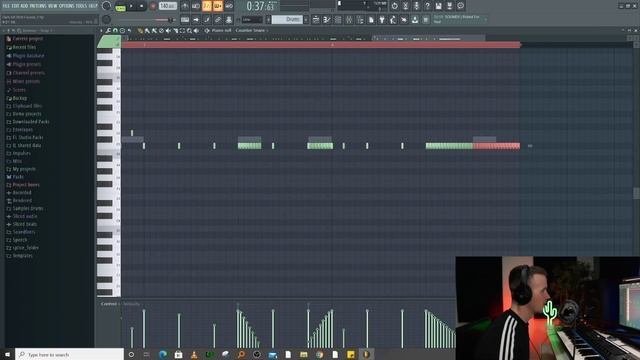Click the step edit arrow icon
640x360 pixels.
click(196, 20)
